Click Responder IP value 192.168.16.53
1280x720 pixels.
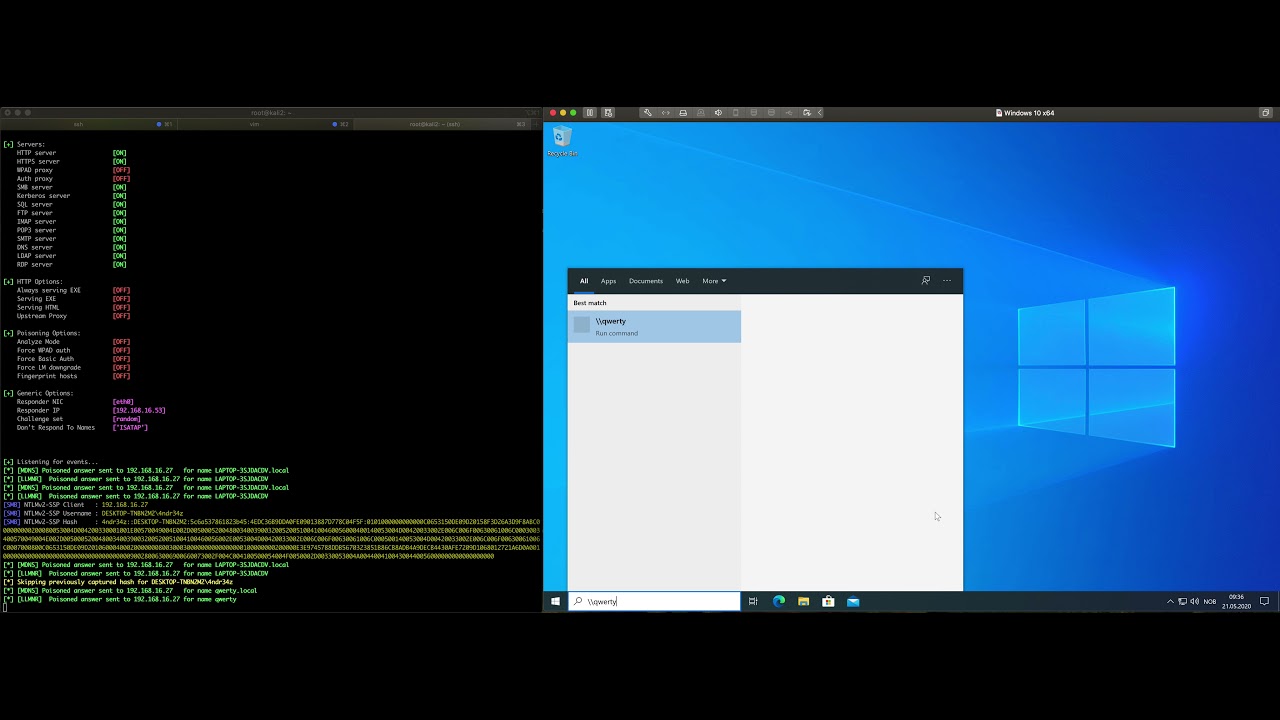tap(139, 410)
